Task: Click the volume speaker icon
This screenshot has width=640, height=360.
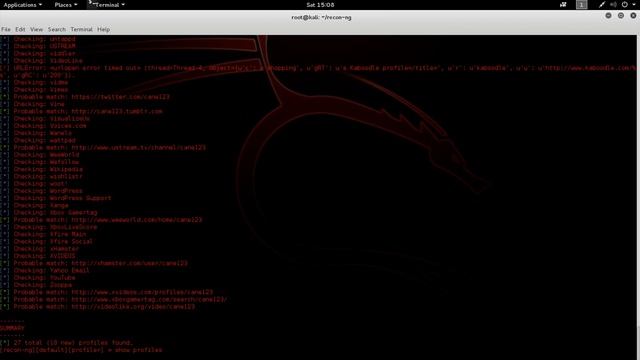Action: pos(613,5)
